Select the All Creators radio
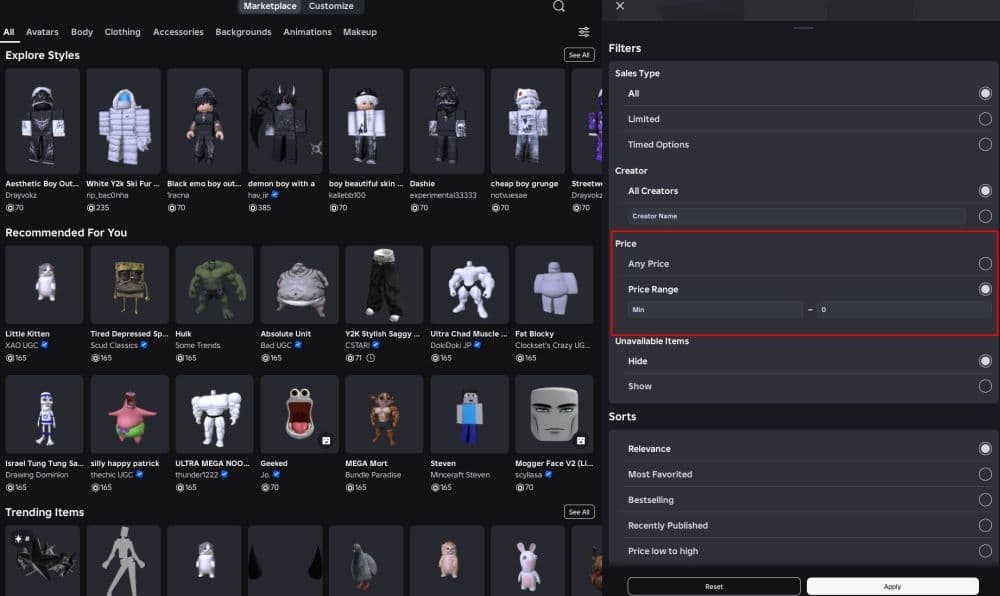The width and height of the screenshot is (1000, 596). [x=985, y=191]
